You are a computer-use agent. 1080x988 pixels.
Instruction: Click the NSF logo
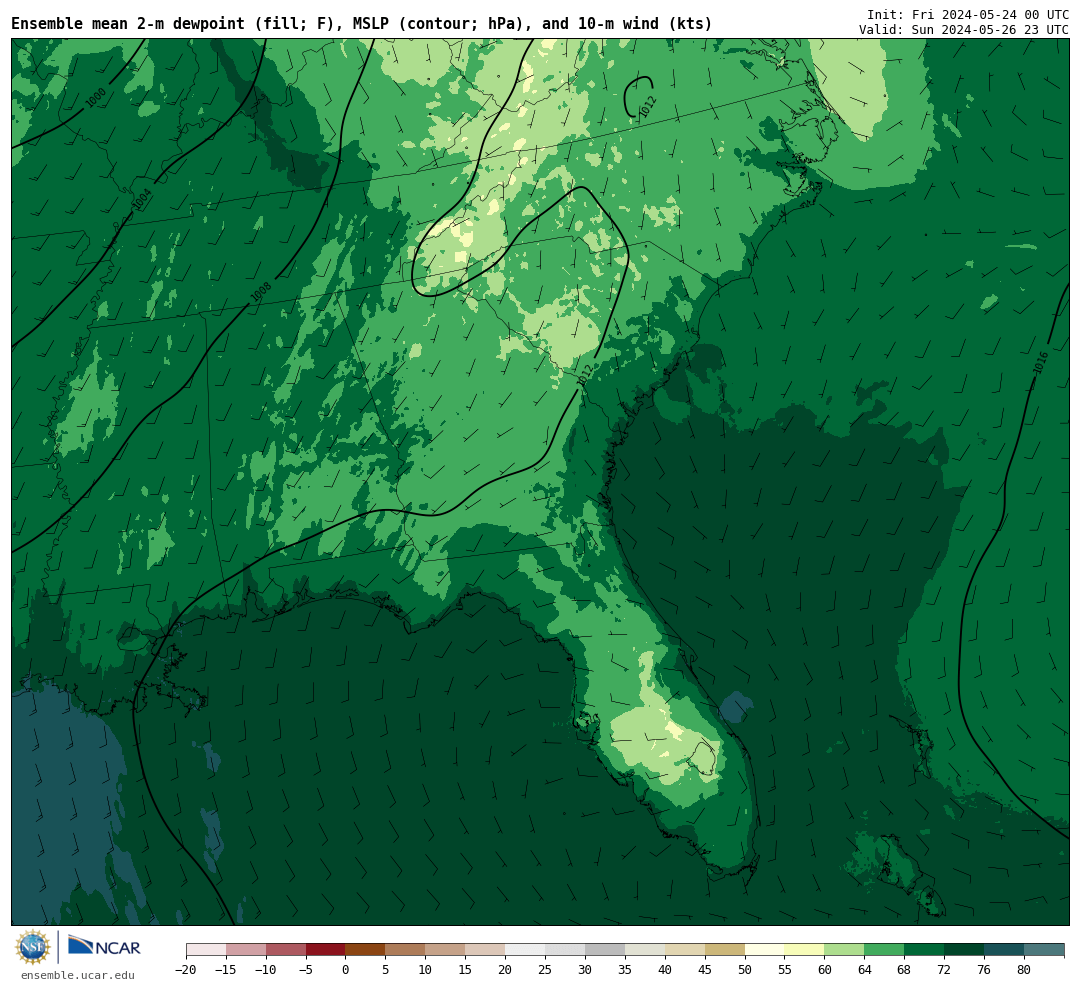coord(33,947)
